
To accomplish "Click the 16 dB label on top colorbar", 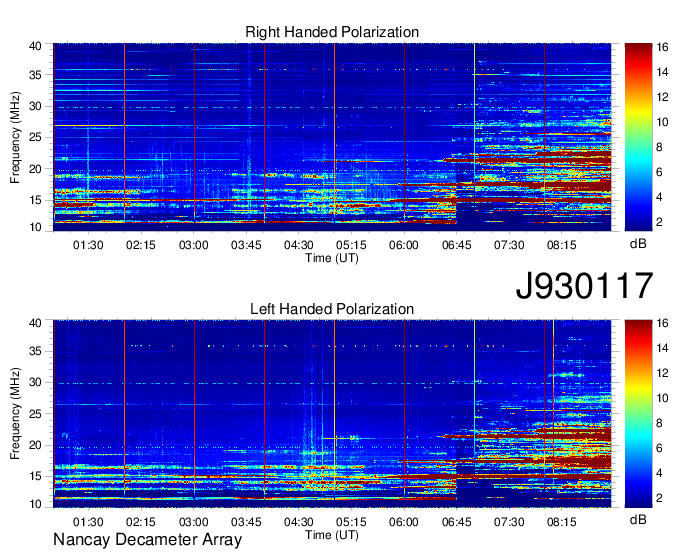I will 662,47.
